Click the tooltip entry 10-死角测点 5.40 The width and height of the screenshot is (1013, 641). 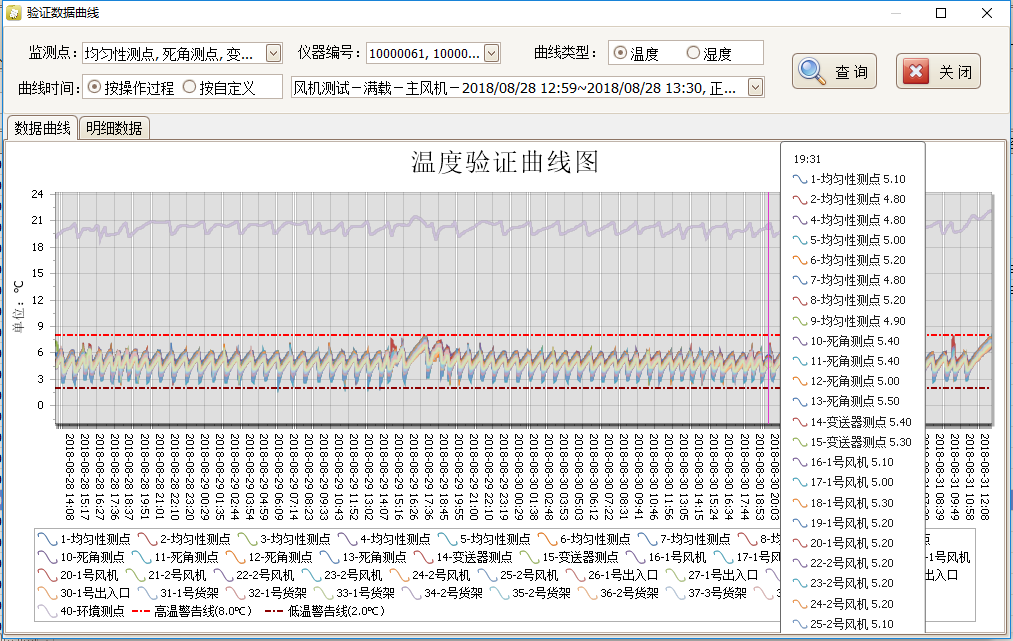click(x=846, y=341)
